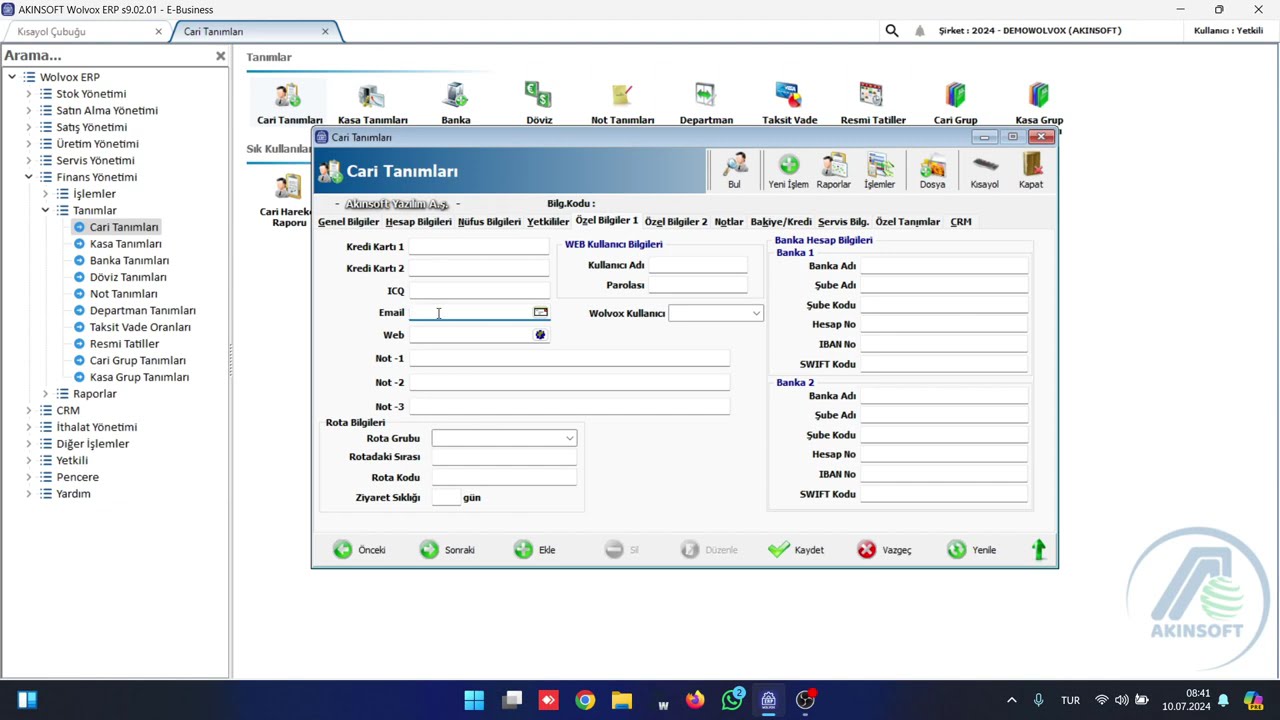
Task: Expand the Raporlar tree node
Action: pyautogui.click(x=45, y=394)
